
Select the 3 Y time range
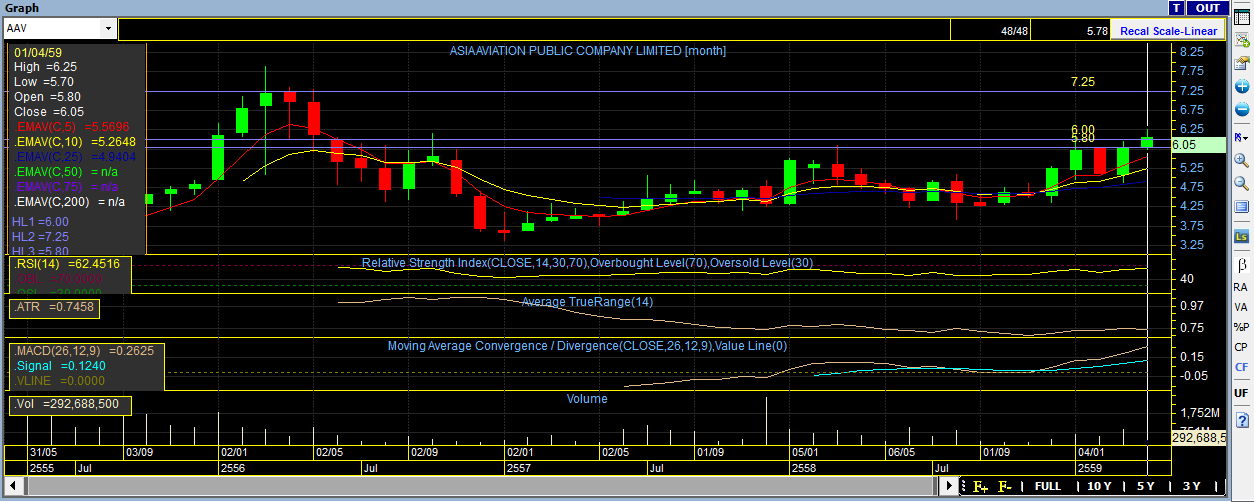(x=1190, y=486)
